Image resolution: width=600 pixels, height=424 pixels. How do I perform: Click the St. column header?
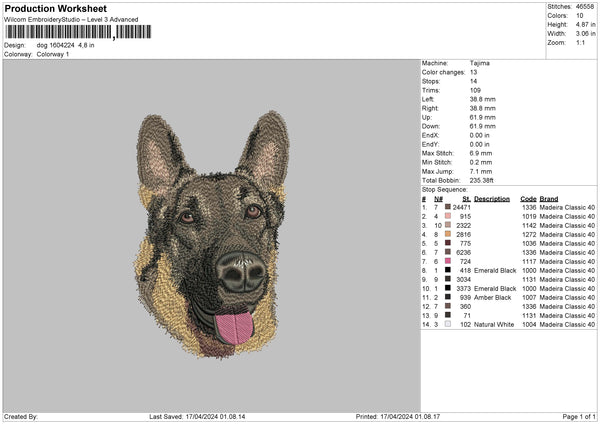(x=465, y=198)
